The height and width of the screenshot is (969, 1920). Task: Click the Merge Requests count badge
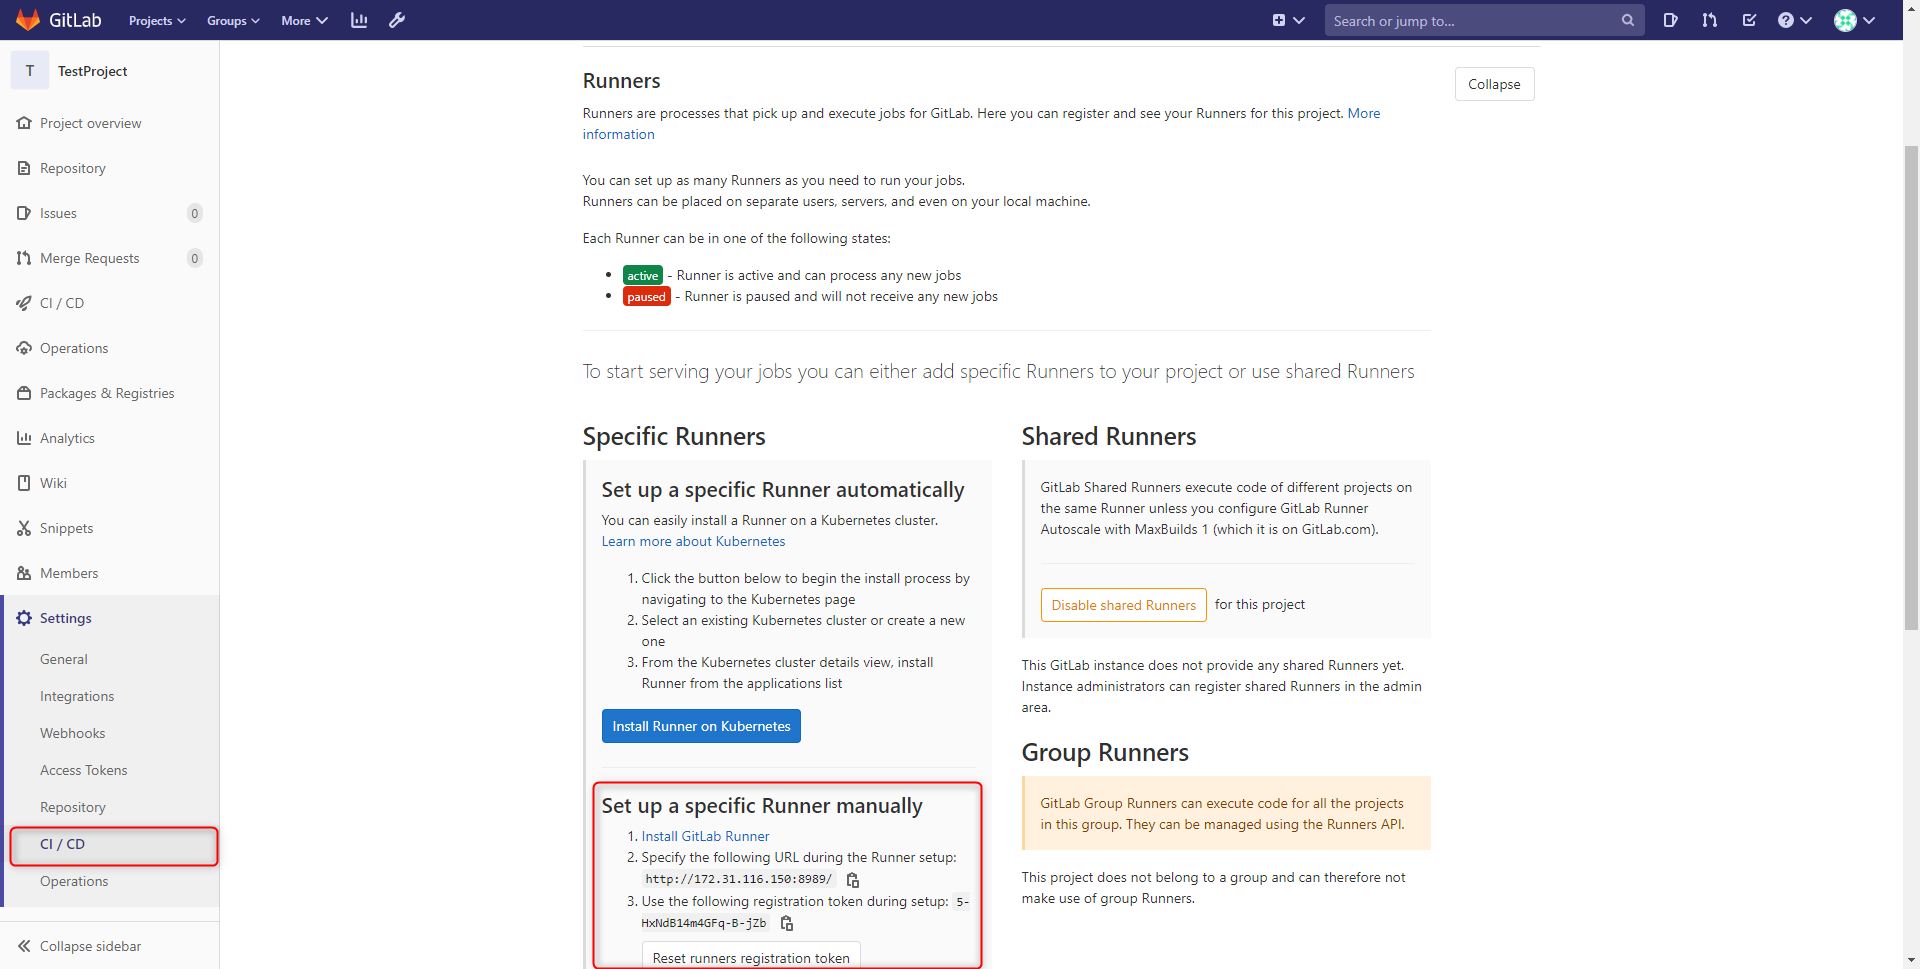click(x=195, y=258)
